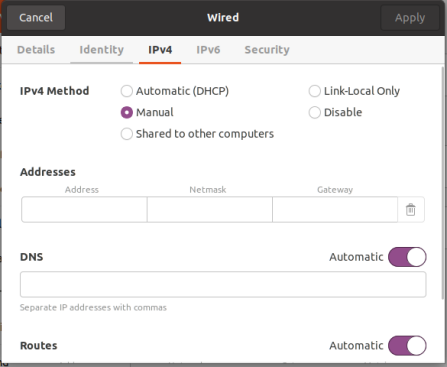The image size is (447, 367).
Task: Click the DNS servers text field
Action: 223,284
